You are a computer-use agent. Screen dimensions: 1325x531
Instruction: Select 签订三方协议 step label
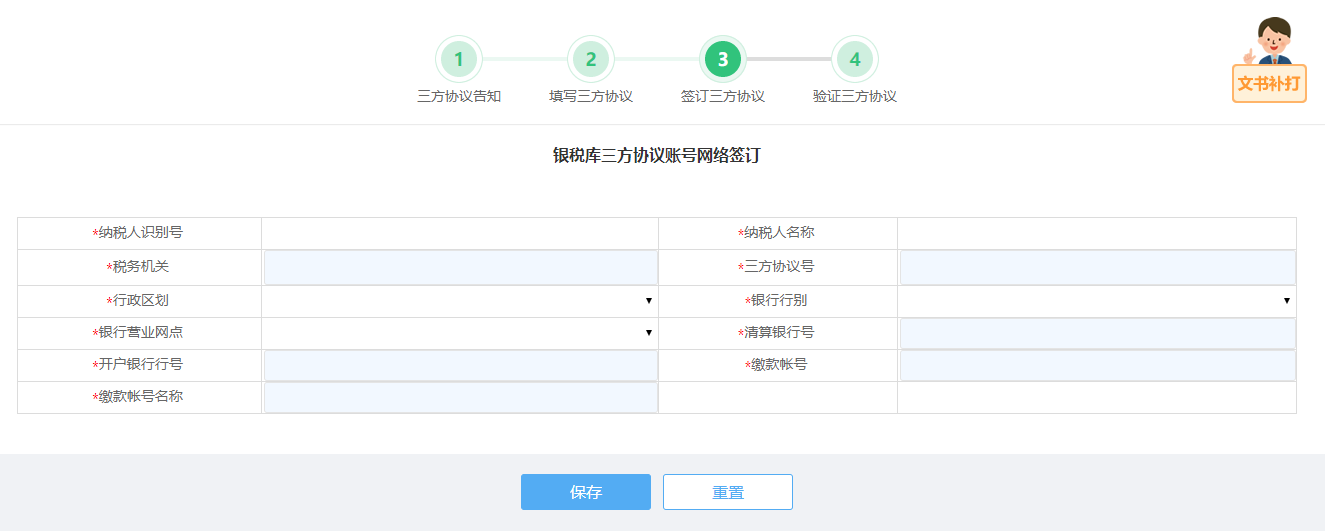coord(723,97)
